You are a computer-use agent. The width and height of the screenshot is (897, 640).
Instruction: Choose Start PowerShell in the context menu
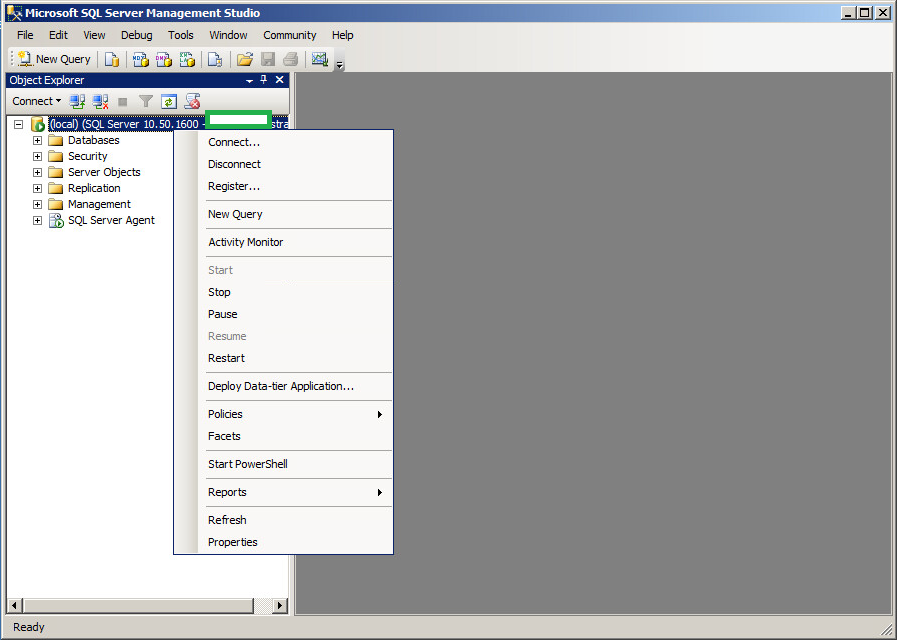(x=295, y=464)
